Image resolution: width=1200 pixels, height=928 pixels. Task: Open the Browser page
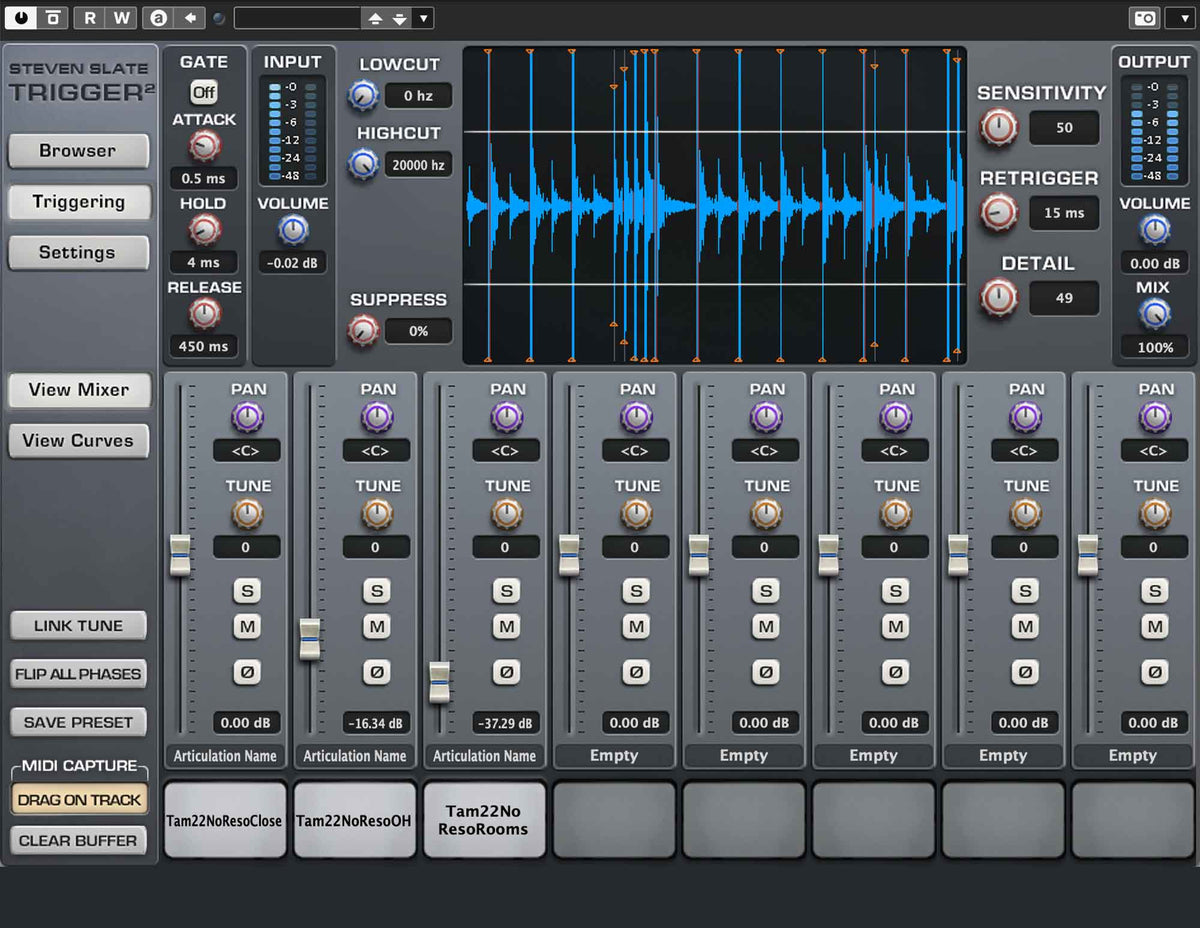(78, 151)
